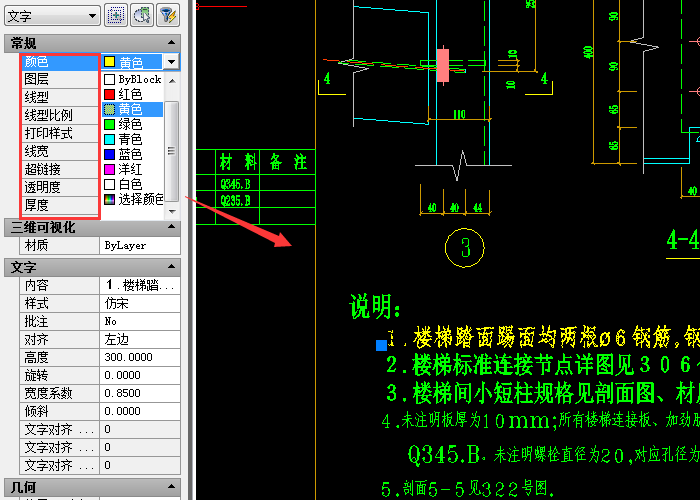The height and width of the screenshot is (500, 700).
Task: Collapse the 几何 section
Action: (x=171, y=487)
